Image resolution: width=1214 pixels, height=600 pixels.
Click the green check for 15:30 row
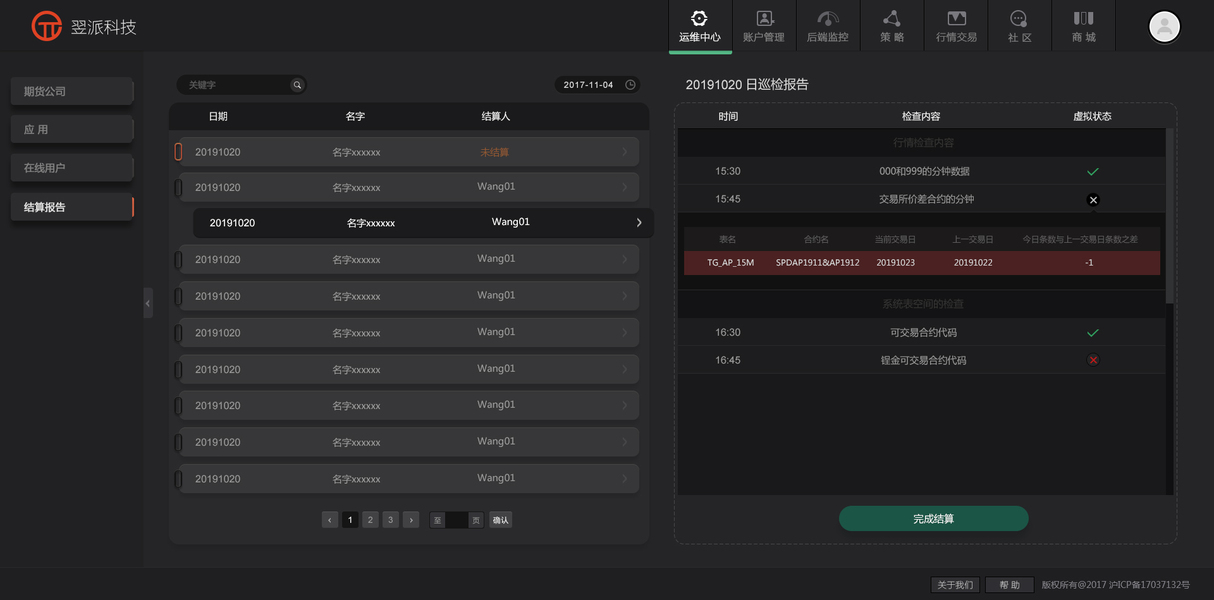pyautogui.click(x=1093, y=172)
